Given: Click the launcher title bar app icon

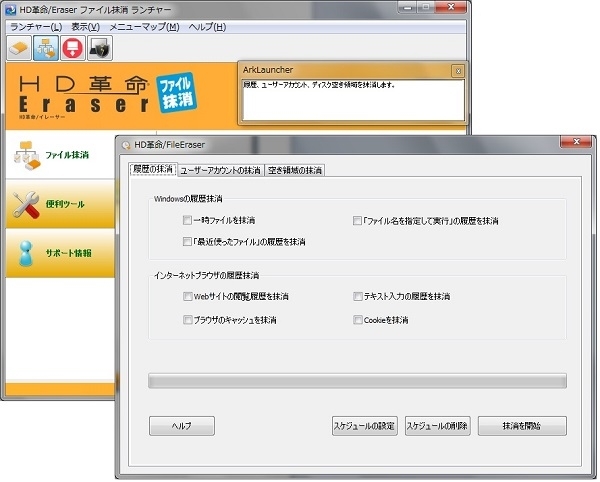Looking at the screenshot, I should click(x=11, y=10).
